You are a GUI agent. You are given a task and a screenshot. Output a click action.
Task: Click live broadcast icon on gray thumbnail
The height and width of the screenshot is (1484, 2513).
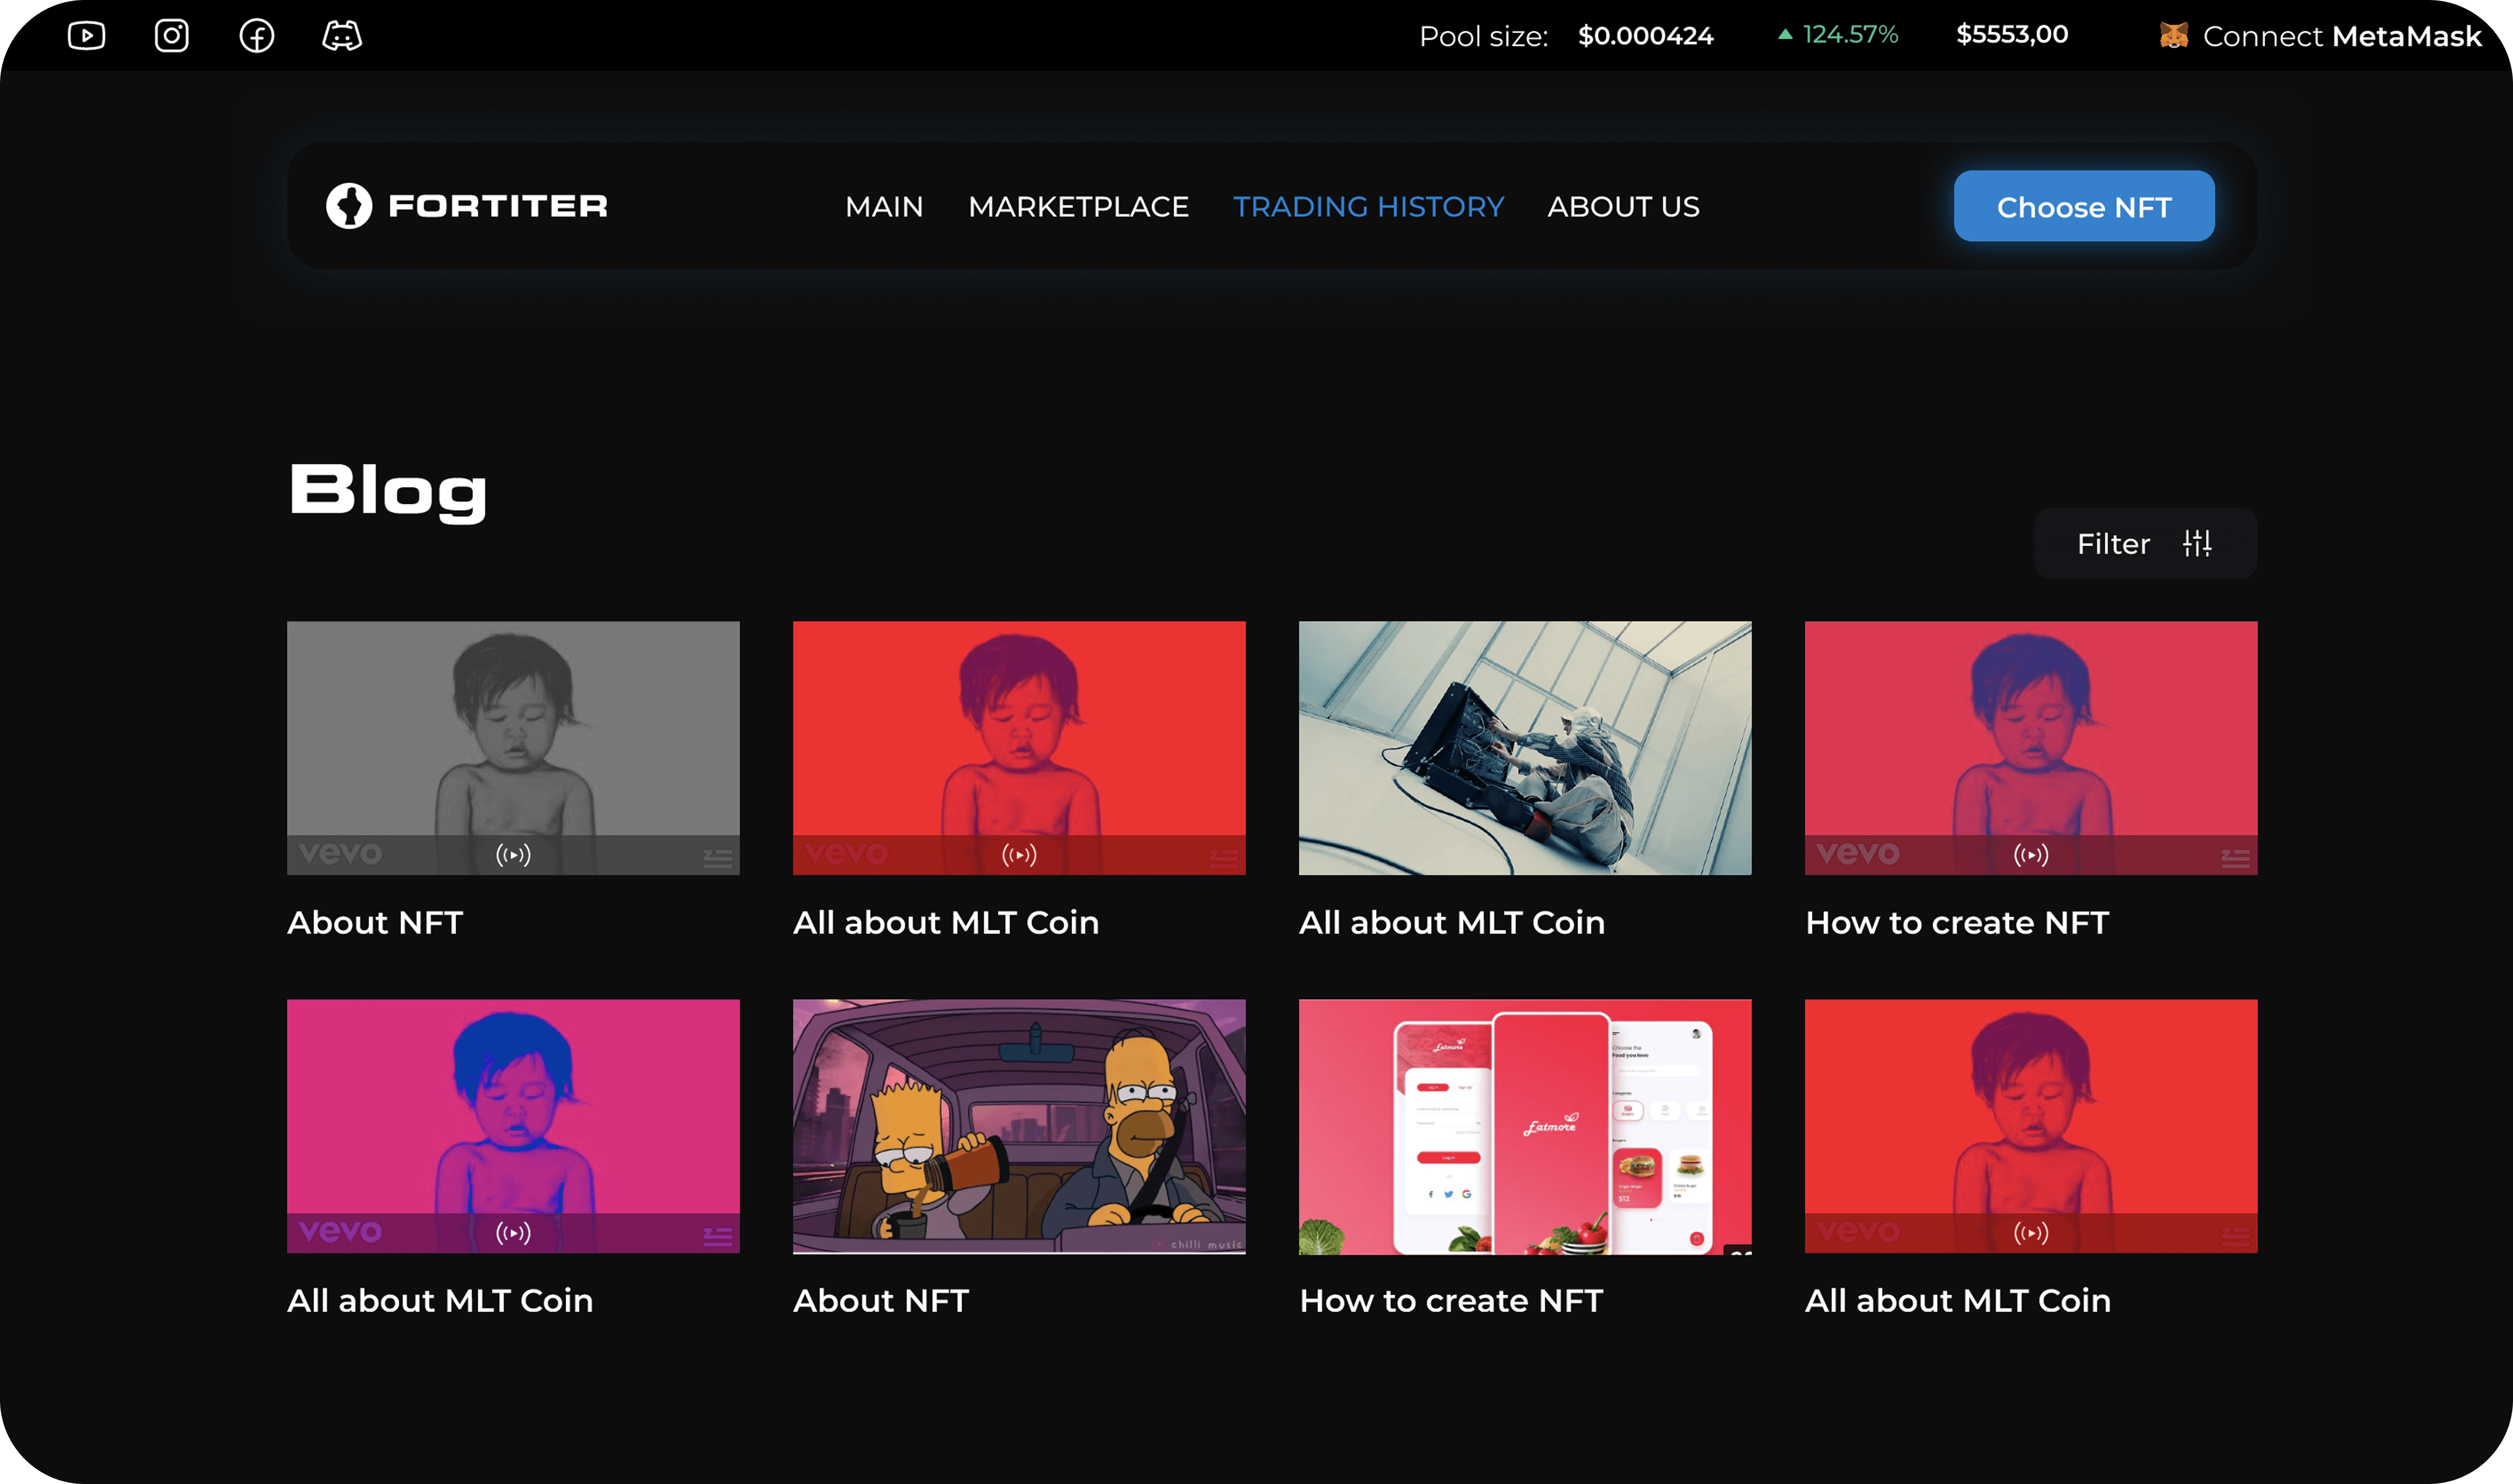pos(513,855)
